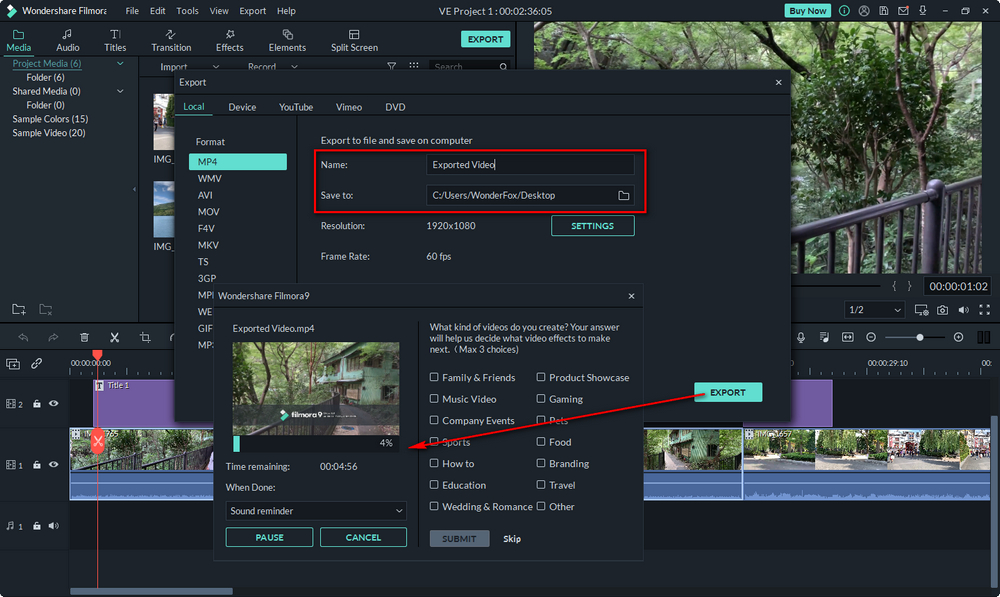Click the trash delete icon

click(84, 337)
